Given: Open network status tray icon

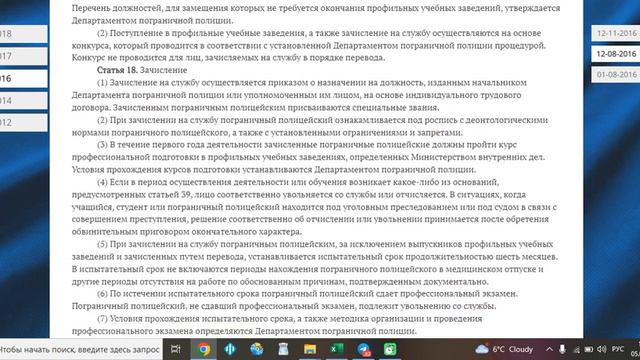Looking at the screenshot, I should click(x=576, y=350).
